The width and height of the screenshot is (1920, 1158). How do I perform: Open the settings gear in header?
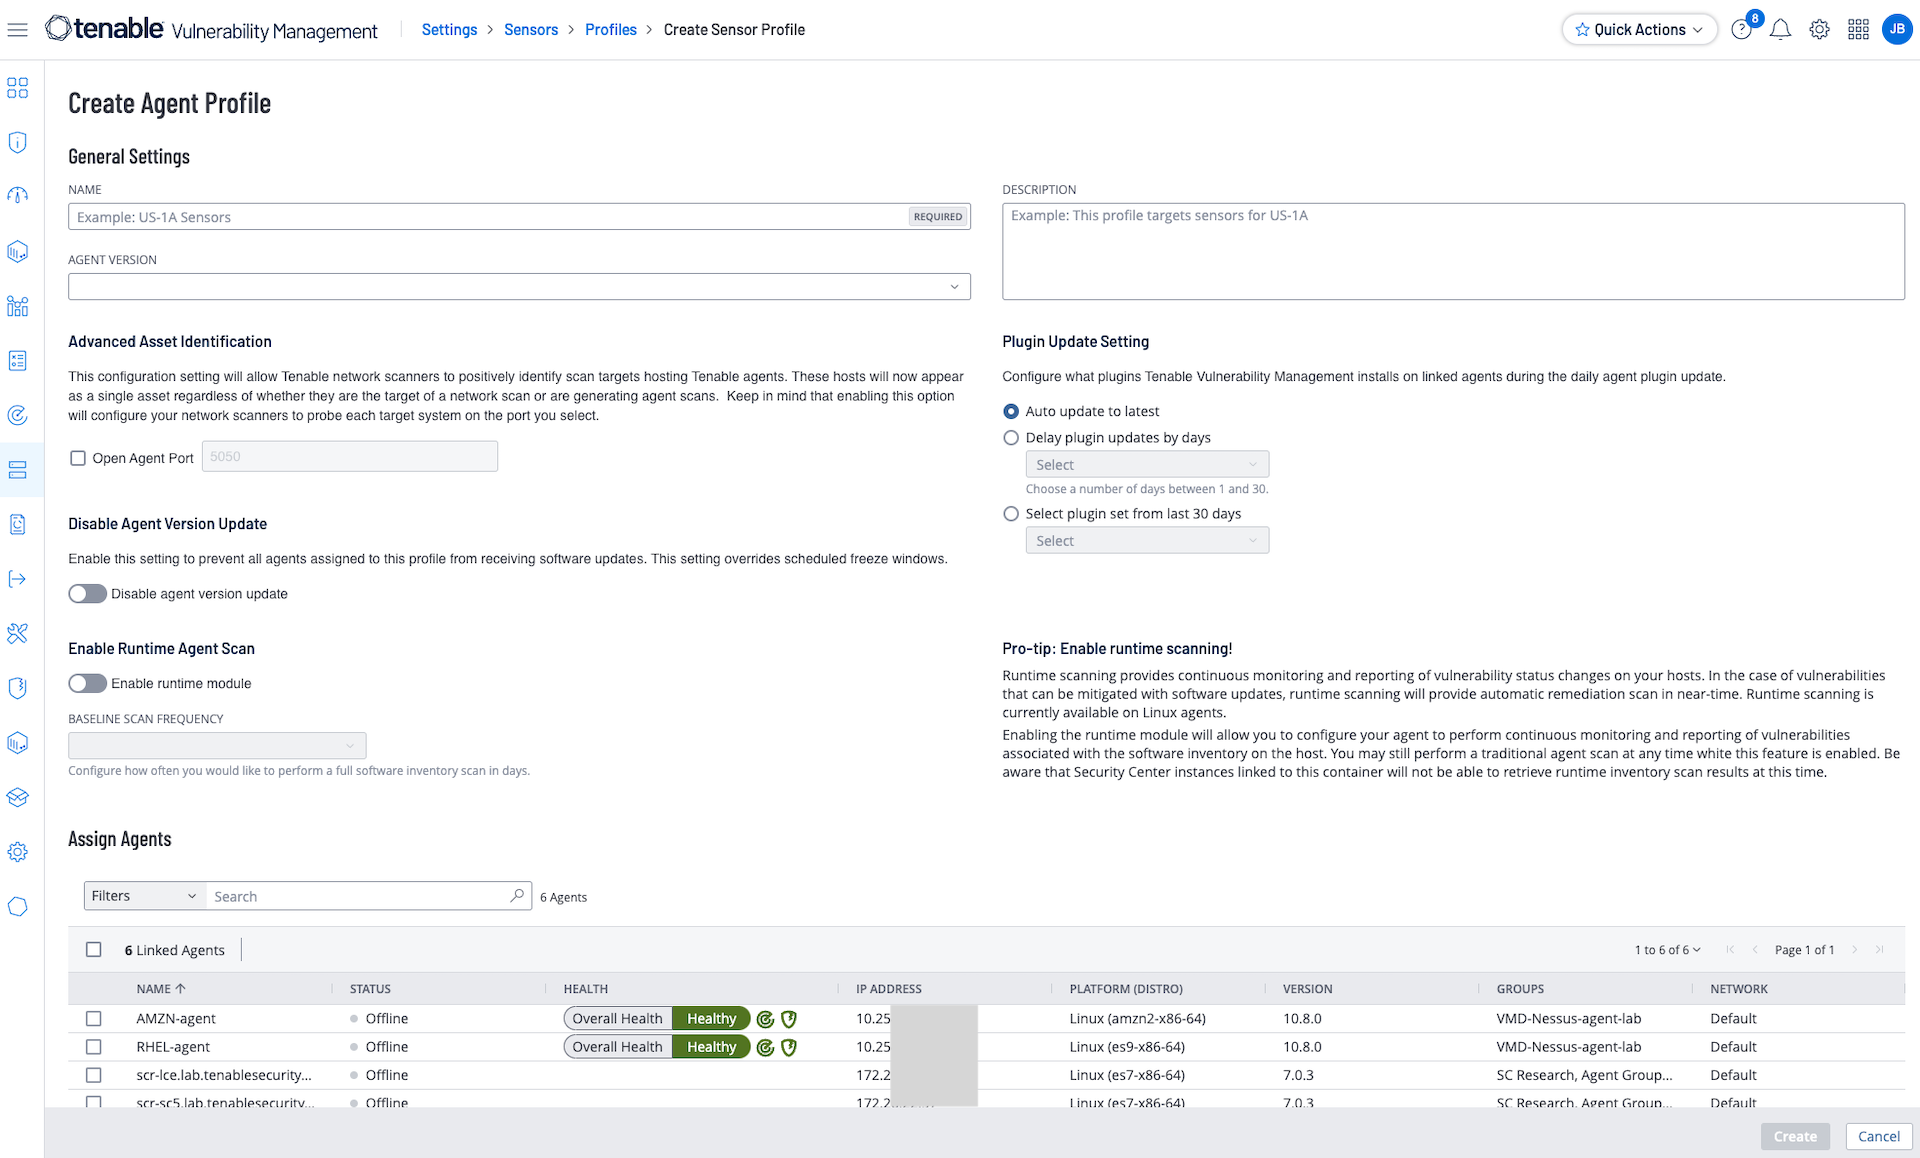(x=1819, y=30)
